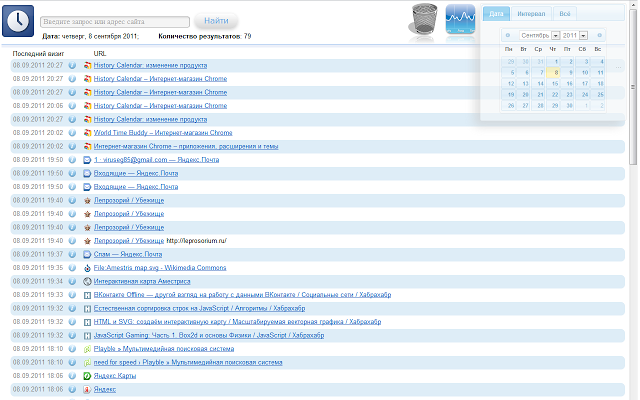Click info icon in File:Amestris map row

coord(72,268)
